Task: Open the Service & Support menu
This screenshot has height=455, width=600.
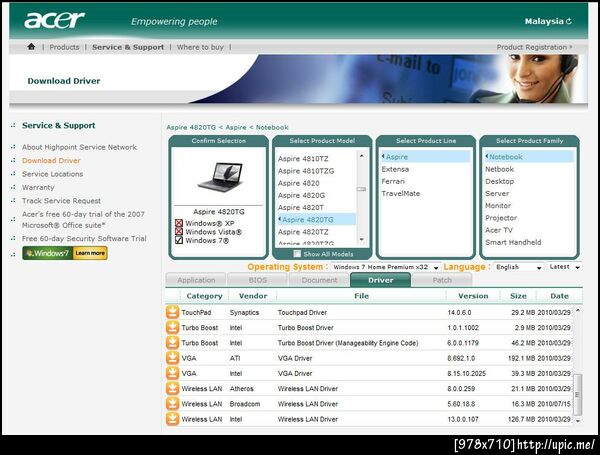Action: tap(128, 47)
